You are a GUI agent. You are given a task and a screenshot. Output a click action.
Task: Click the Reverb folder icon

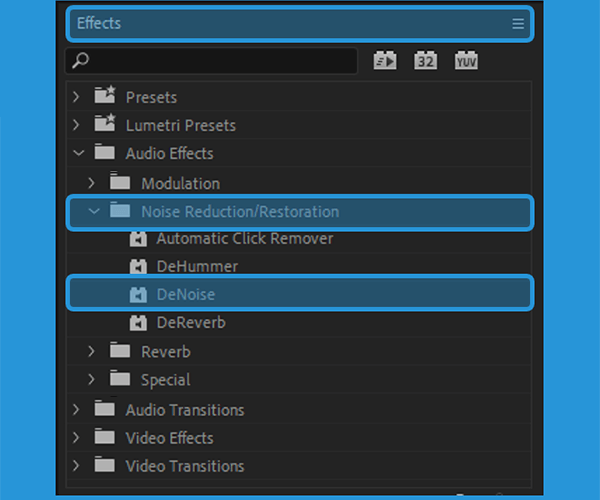coord(120,350)
